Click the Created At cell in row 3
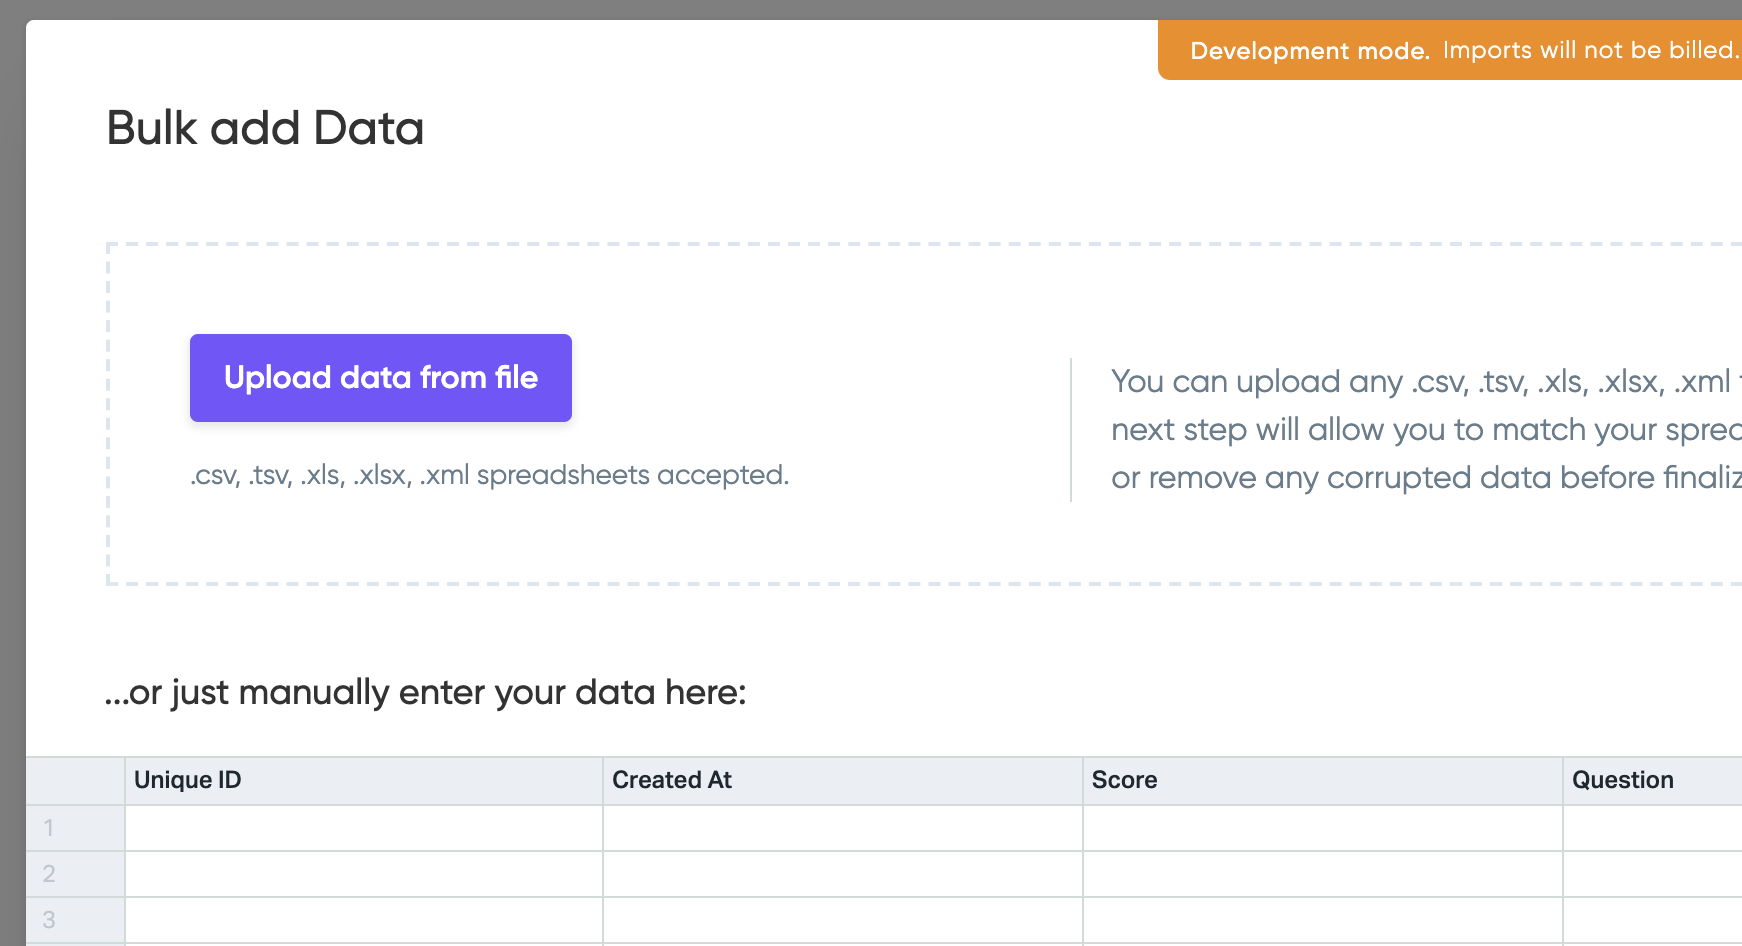Viewport: 1742px width, 946px height. (843, 920)
